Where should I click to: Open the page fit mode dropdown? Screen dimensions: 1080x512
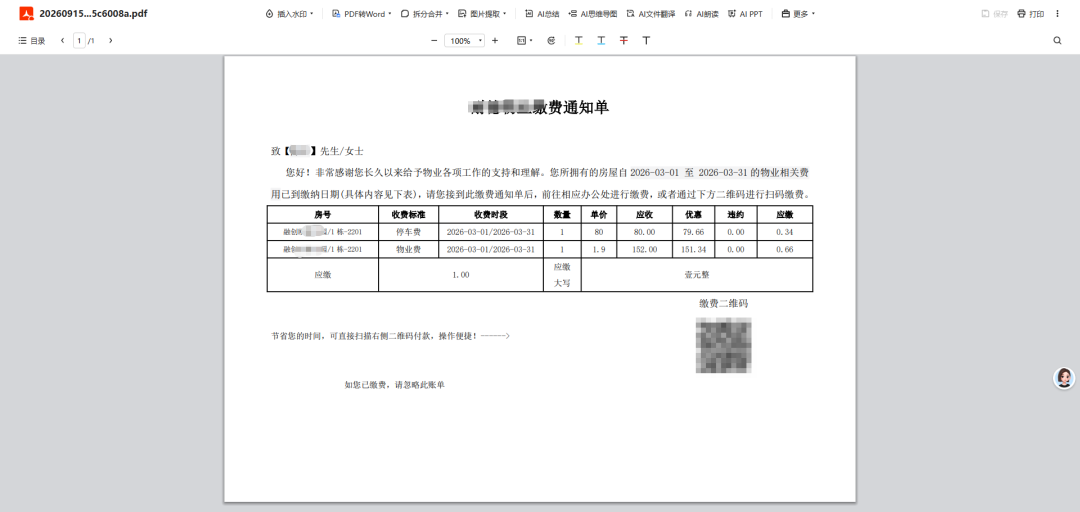point(525,41)
